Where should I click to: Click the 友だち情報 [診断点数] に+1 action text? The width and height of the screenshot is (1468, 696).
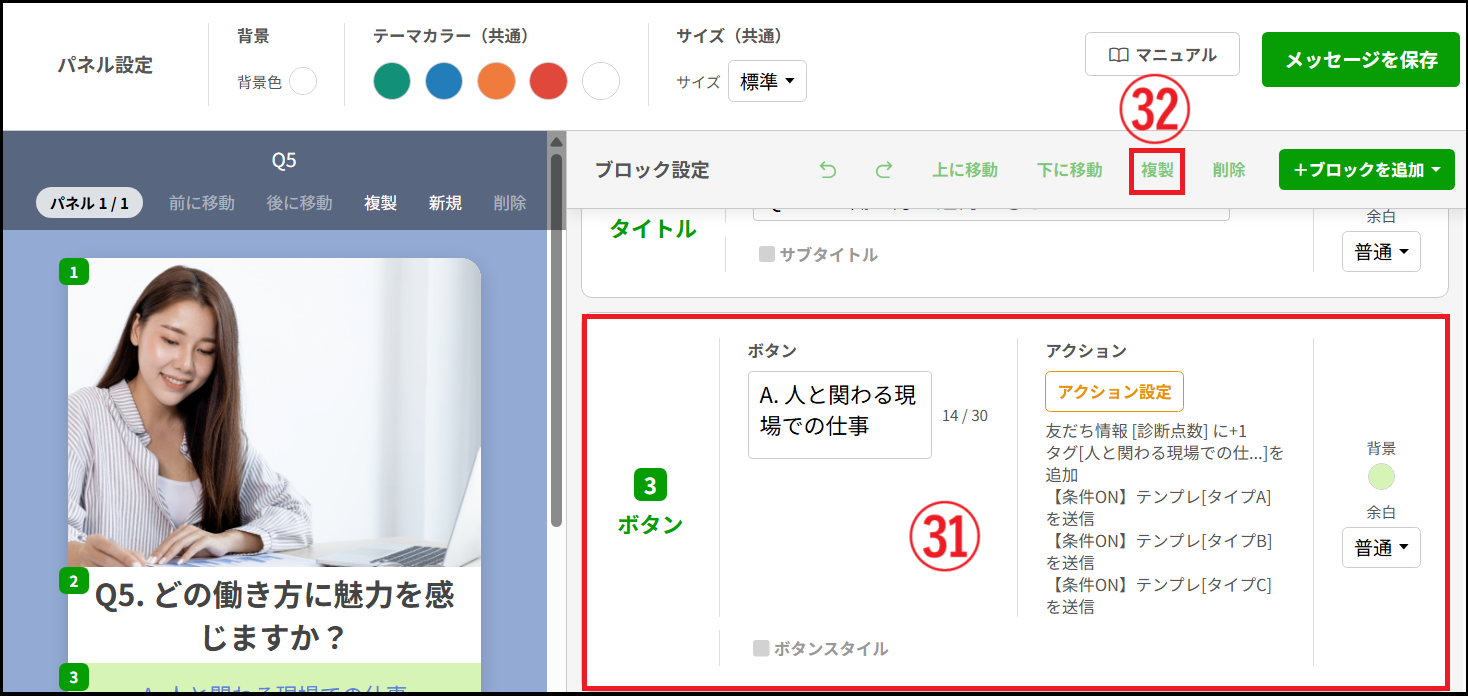point(1146,431)
